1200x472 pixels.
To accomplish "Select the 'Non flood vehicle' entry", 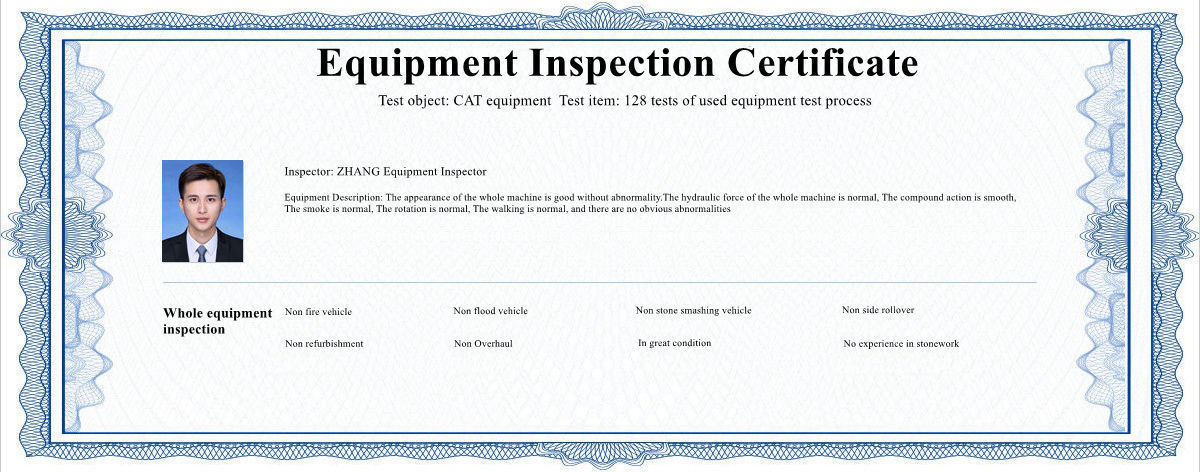I will [x=490, y=311].
